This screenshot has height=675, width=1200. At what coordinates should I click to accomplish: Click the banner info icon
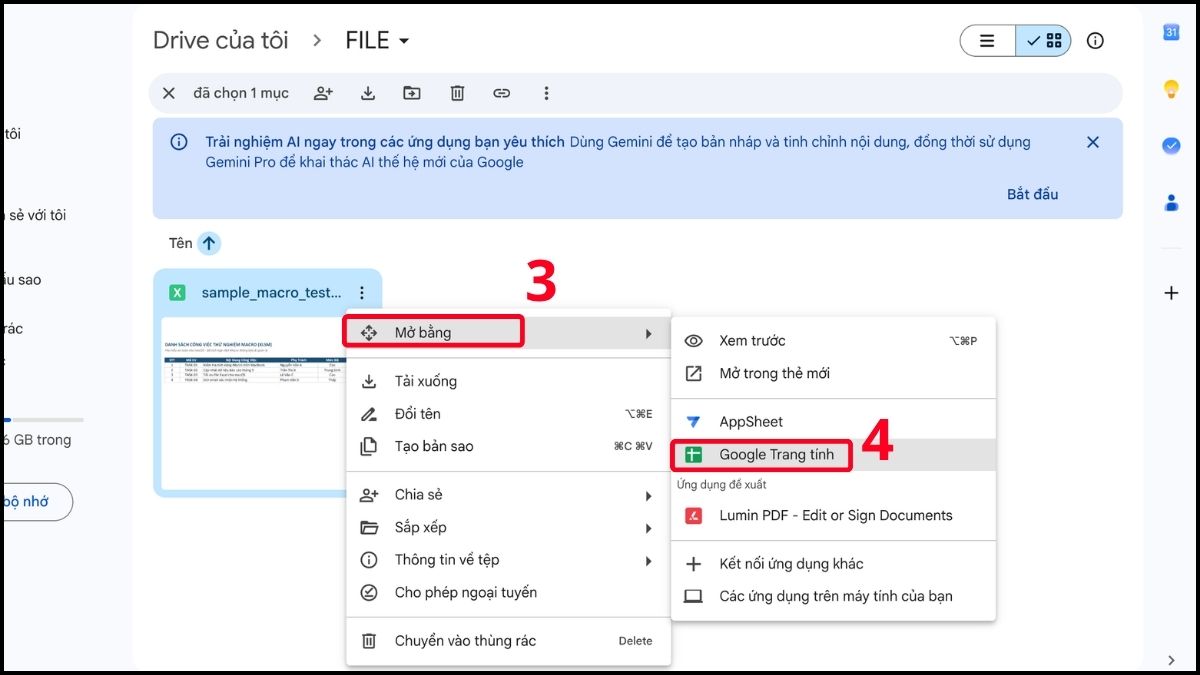click(179, 142)
